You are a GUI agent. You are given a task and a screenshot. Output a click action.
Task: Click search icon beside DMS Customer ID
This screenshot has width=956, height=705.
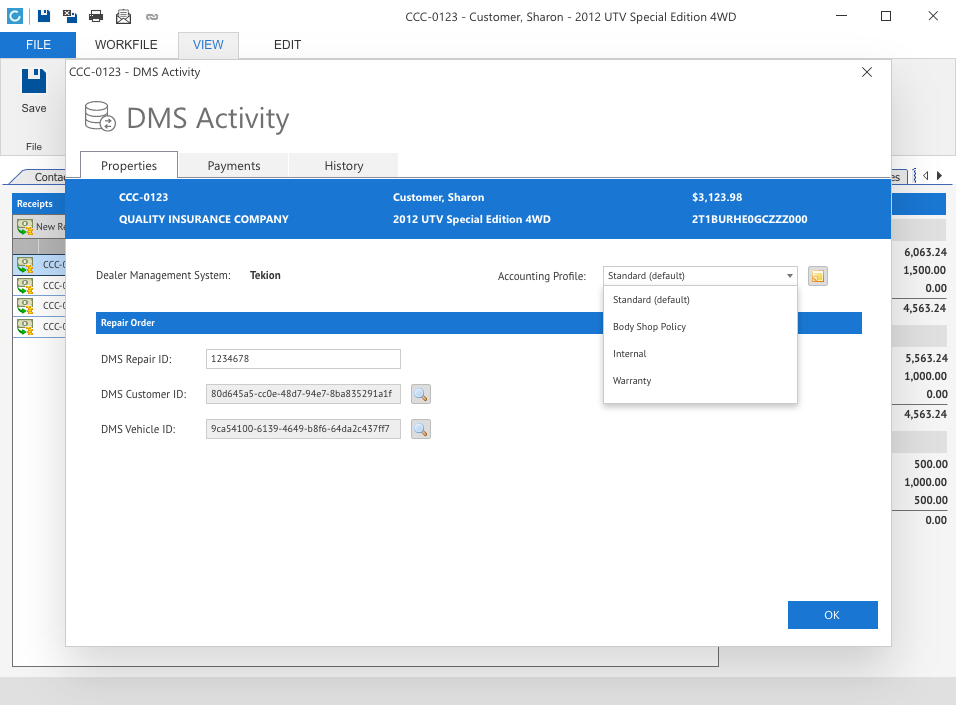click(421, 394)
